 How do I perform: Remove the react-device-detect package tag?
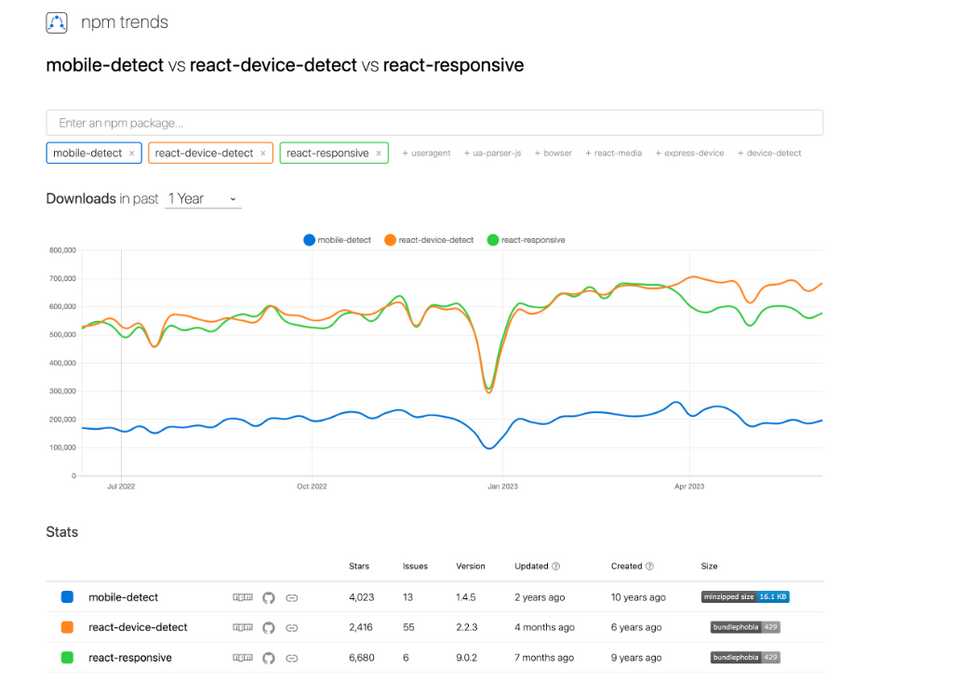[263, 153]
